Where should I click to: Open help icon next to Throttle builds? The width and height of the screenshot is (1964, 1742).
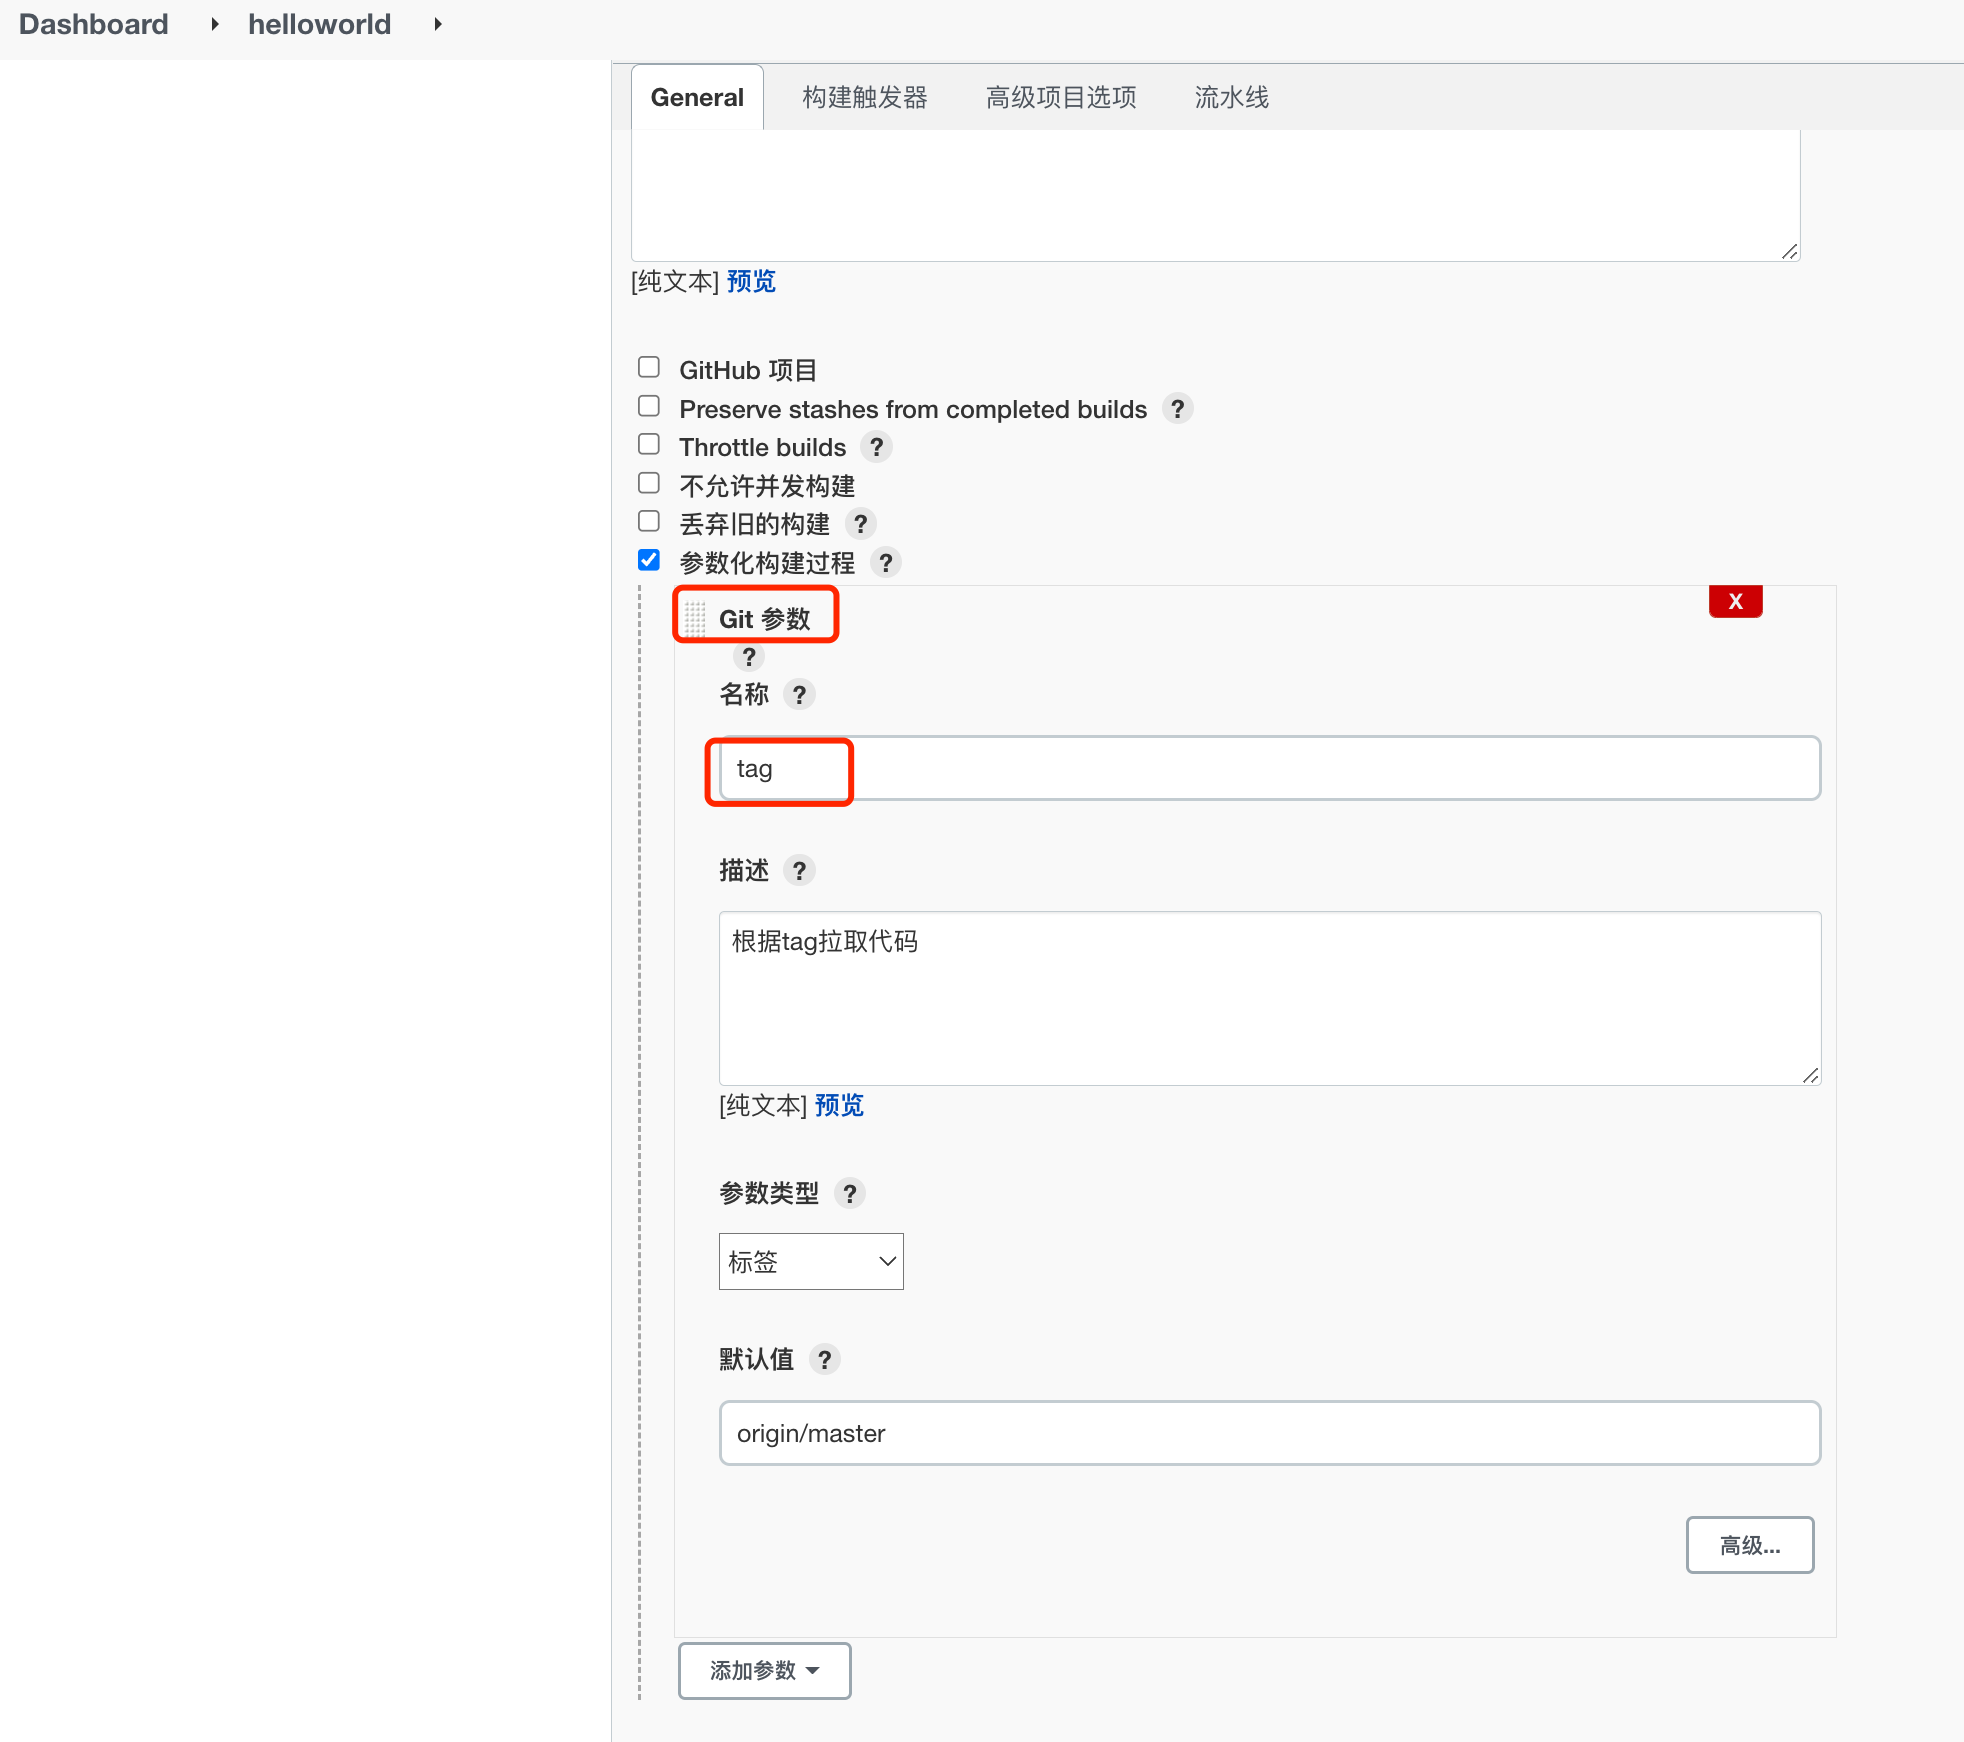click(x=876, y=447)
